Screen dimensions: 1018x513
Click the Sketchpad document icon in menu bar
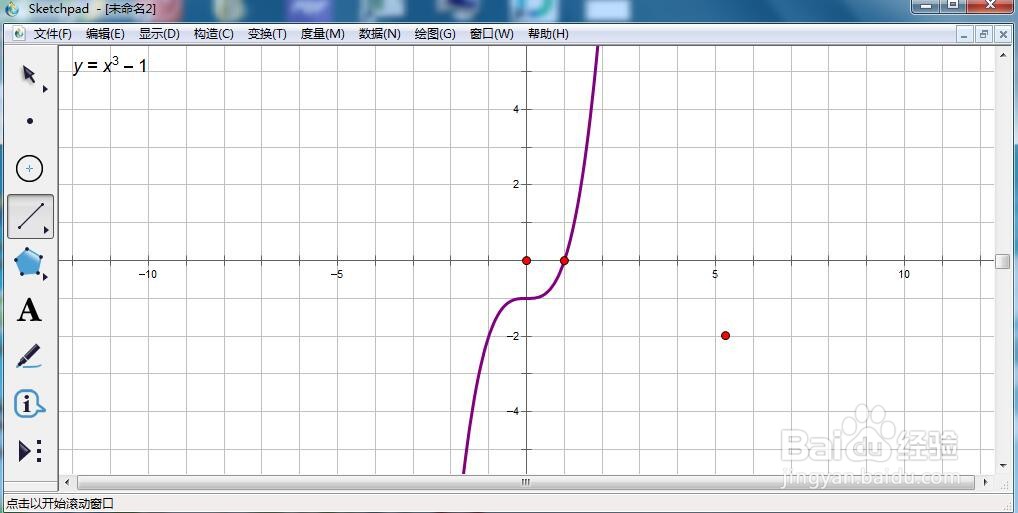(x=19, y=34)
